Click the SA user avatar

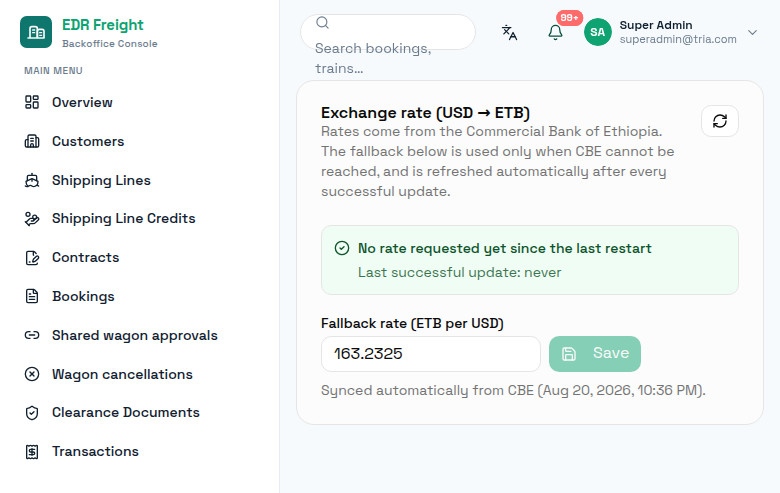pyautogui.click(x=597, y=32)
